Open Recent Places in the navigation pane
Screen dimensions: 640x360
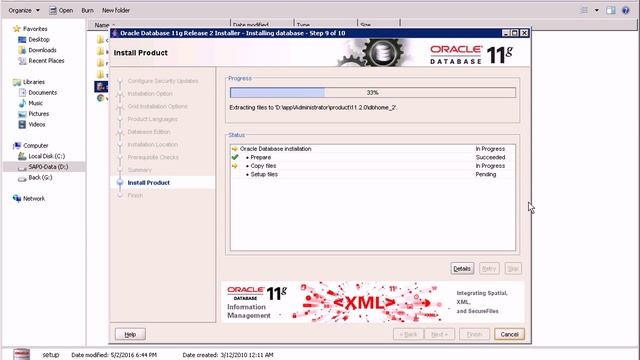(46, 60)
